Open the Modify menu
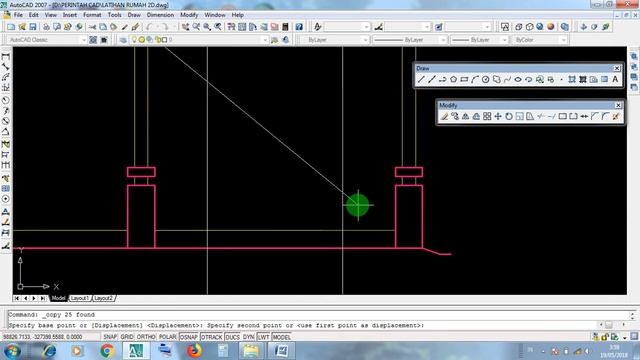Viewport: 640px width, 360px height. [x=189, y=15]
